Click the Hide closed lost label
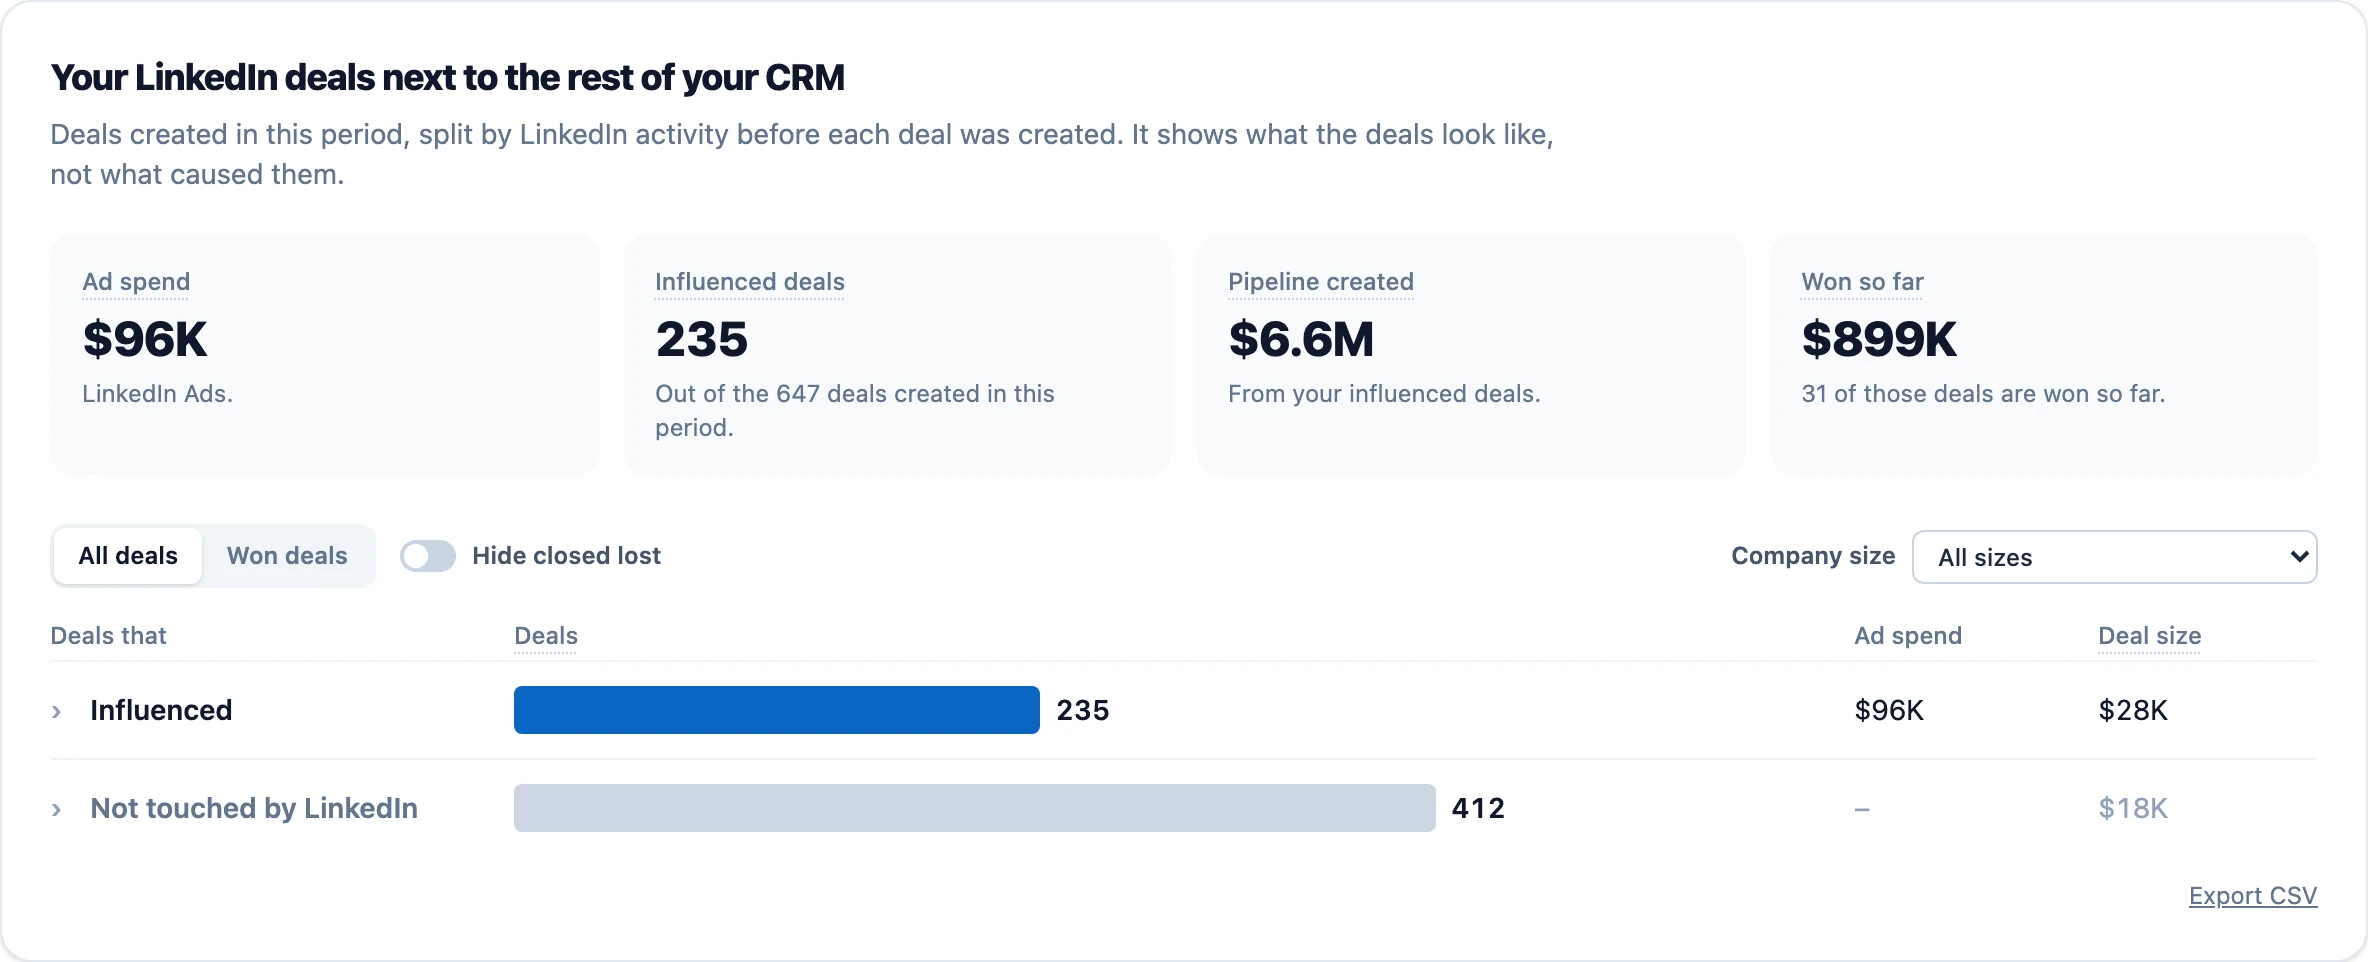The height and width of the screenshot is (962, 2368). point(567,556)
